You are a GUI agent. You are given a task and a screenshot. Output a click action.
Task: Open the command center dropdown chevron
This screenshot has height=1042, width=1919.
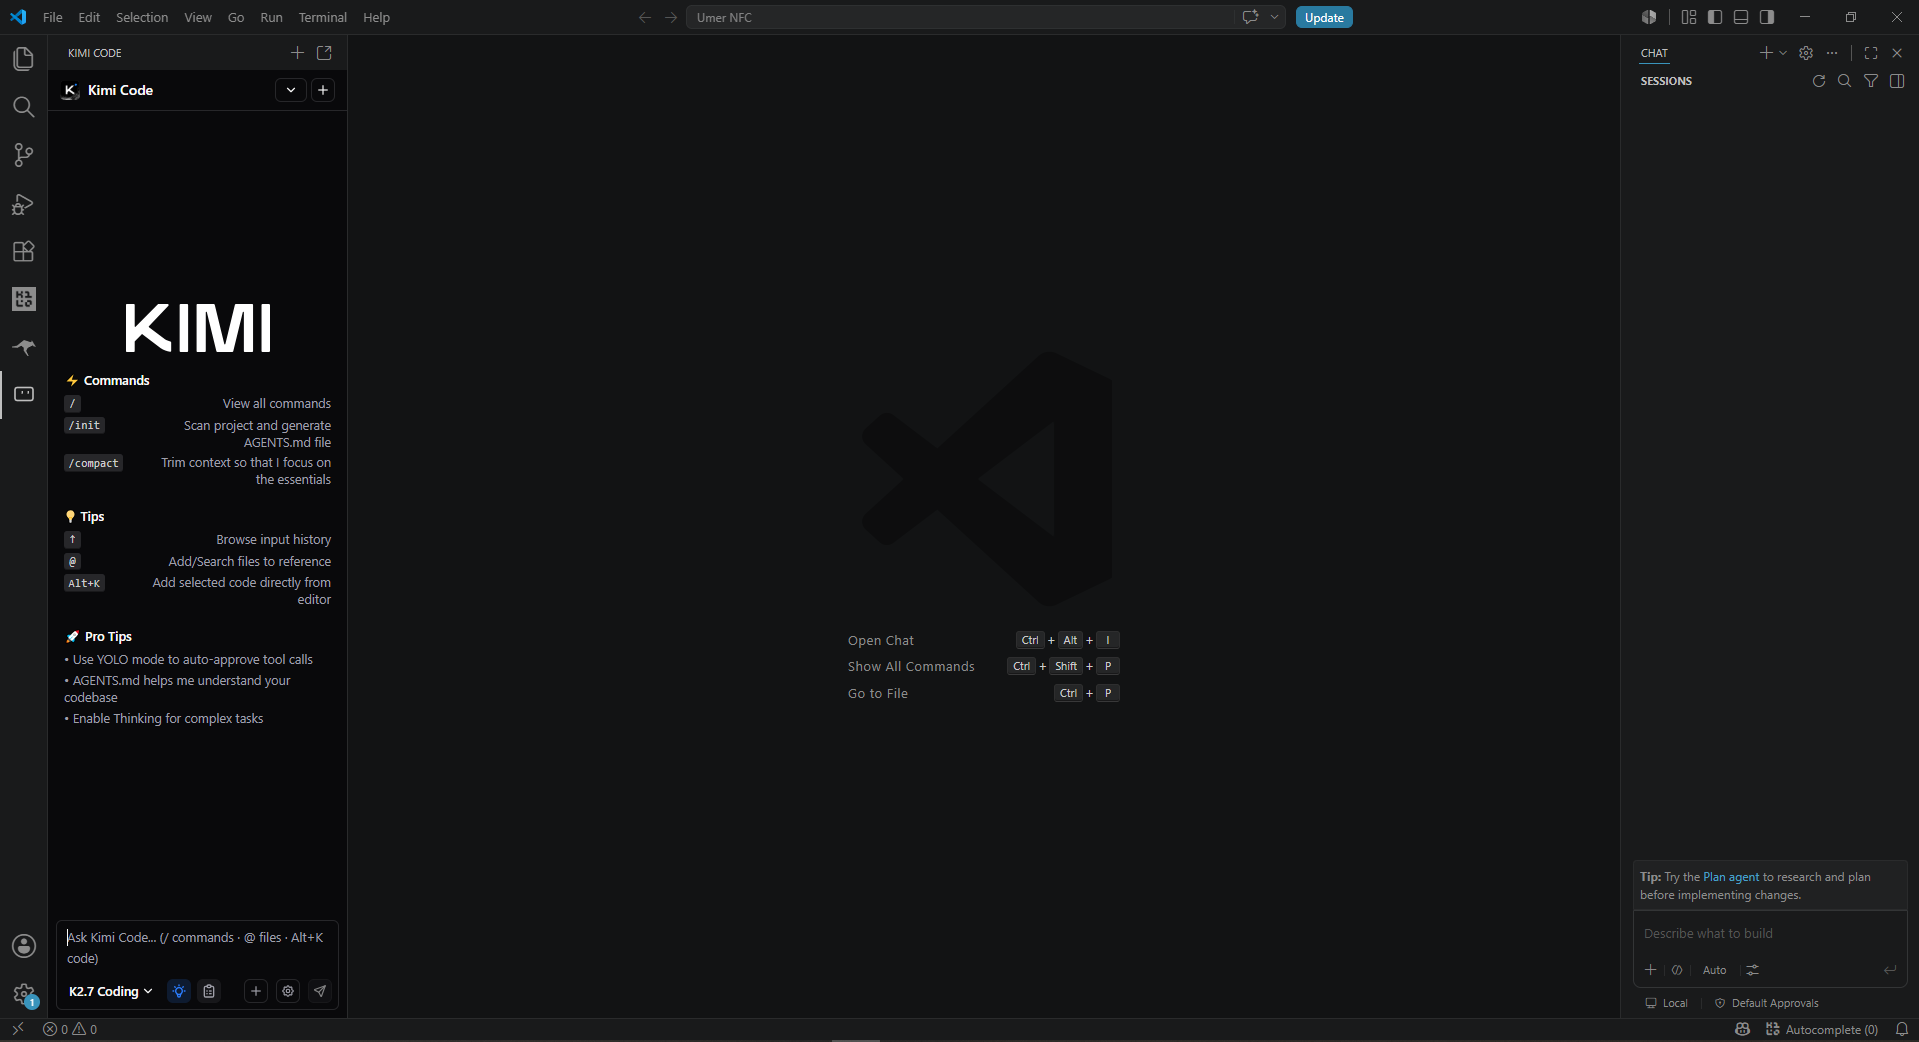point(1274,17)
